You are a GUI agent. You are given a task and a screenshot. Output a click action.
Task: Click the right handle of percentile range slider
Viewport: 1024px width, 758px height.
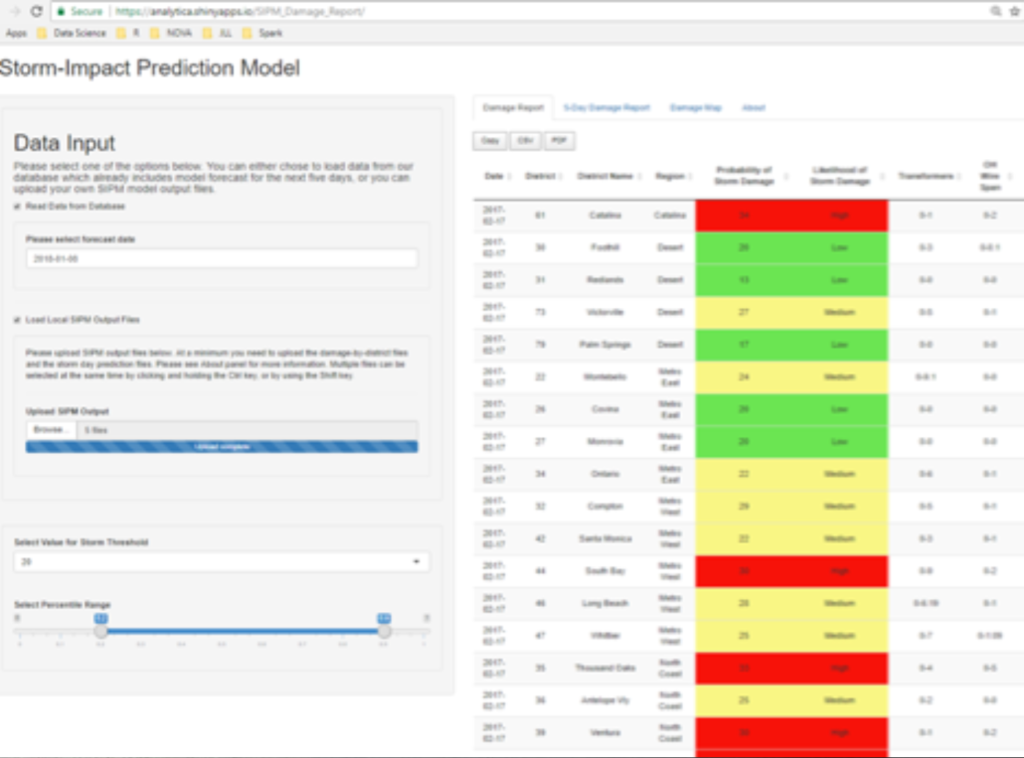click(x=384, y=631)
